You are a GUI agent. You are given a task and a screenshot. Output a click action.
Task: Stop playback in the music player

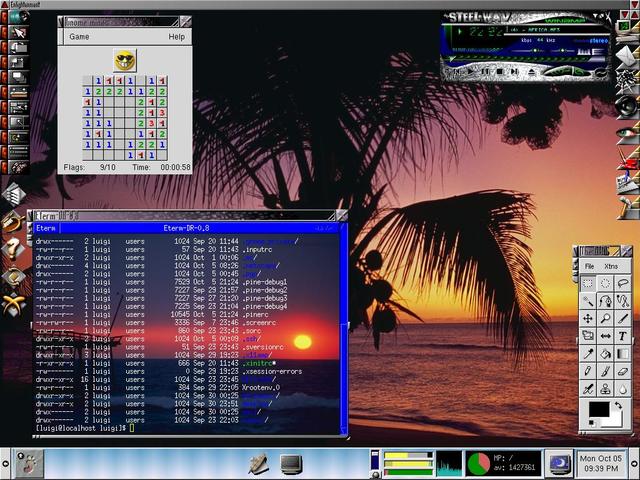pyautogui.click(x=500, y=72)
